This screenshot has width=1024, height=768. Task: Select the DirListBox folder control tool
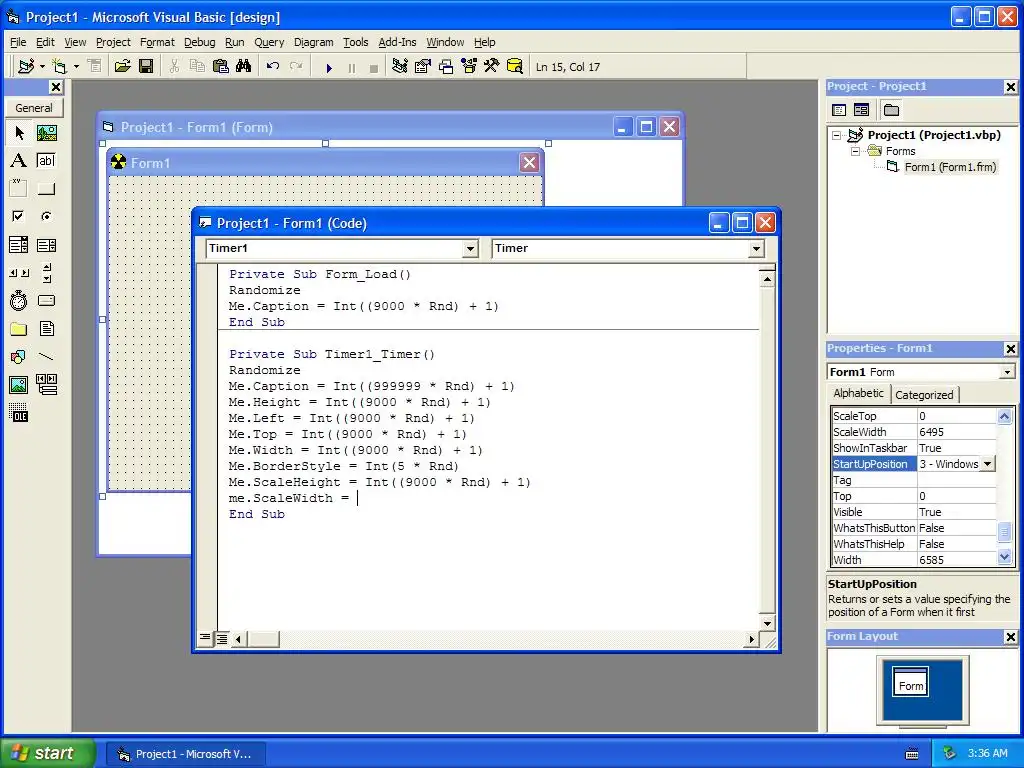pos(19,328)
